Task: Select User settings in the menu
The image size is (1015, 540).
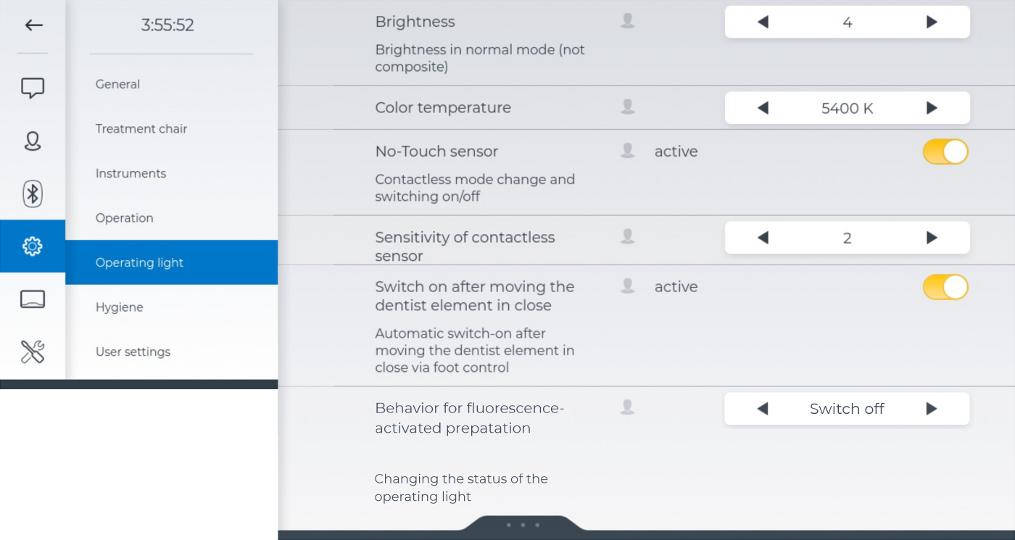Action: click(x=133, y=352)
